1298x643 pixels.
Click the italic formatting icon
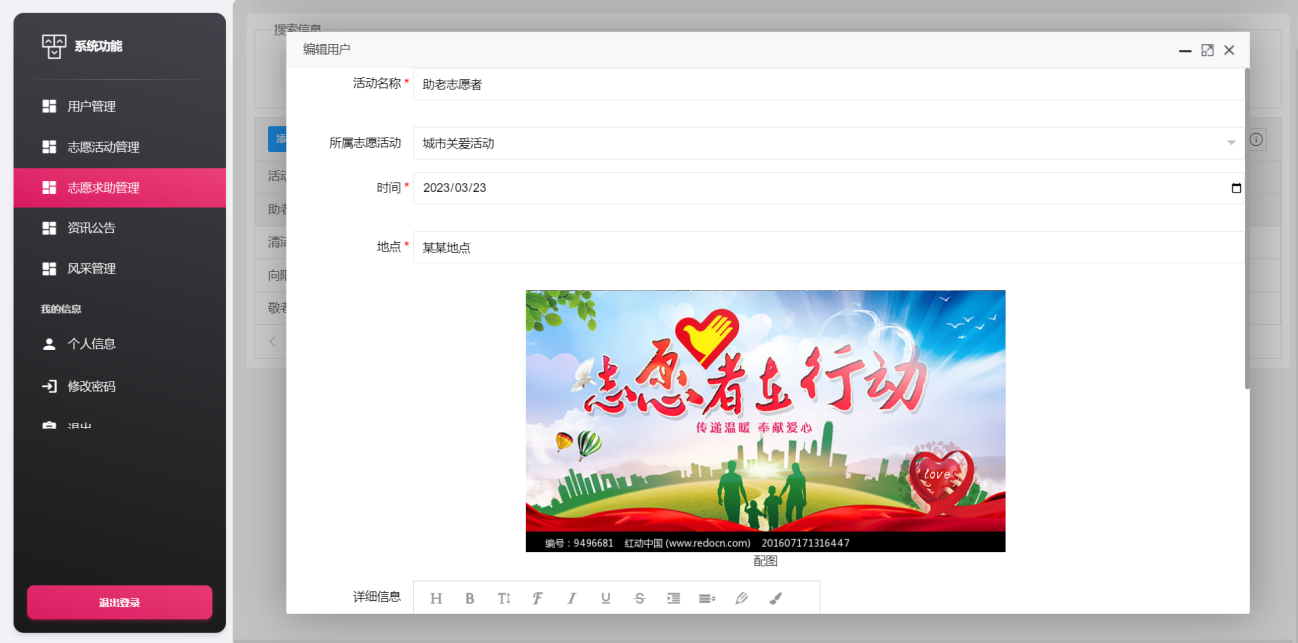click(x=572, y=598)
